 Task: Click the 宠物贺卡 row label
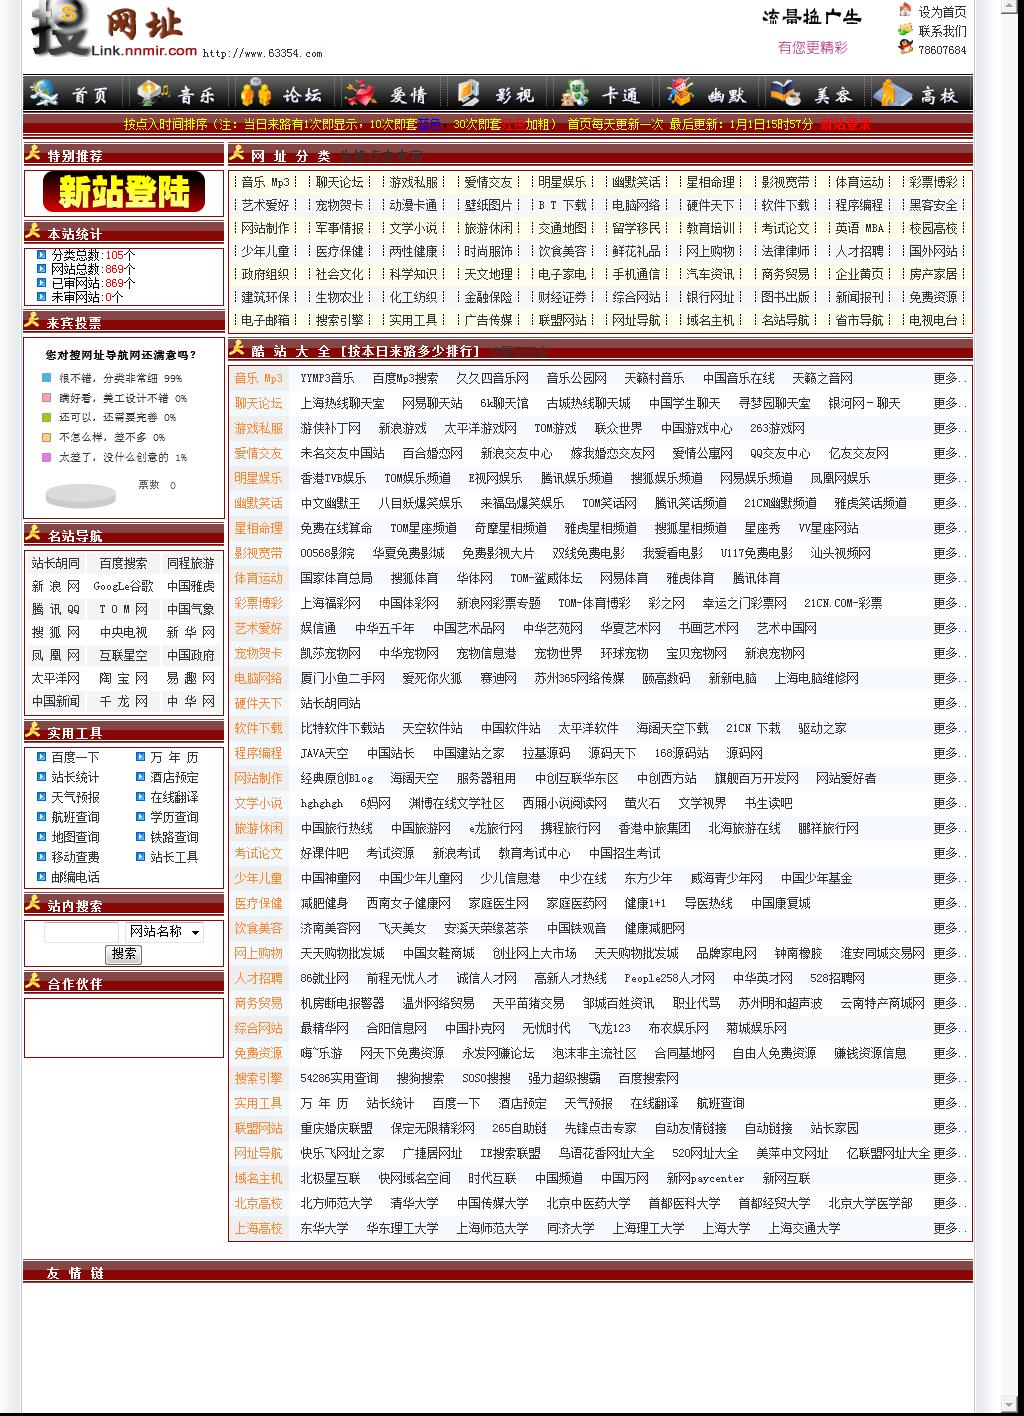[259, 653]
